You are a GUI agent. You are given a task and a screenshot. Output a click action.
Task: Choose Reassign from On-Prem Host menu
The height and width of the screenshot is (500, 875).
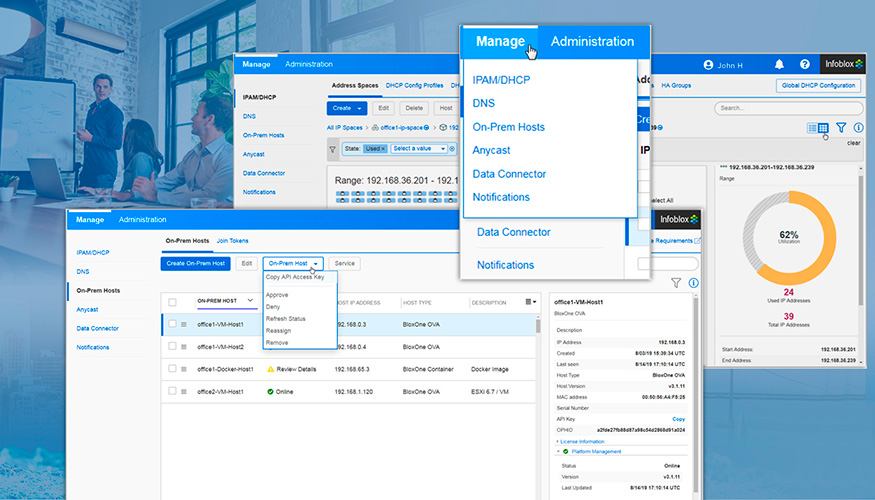278,330
